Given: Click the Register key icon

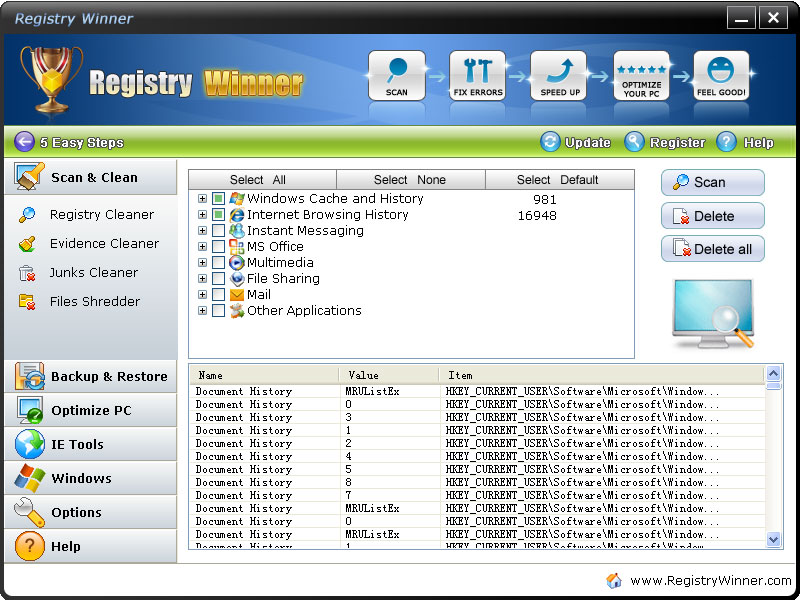Looking at the screenshot, I should [x=634, y=142].
